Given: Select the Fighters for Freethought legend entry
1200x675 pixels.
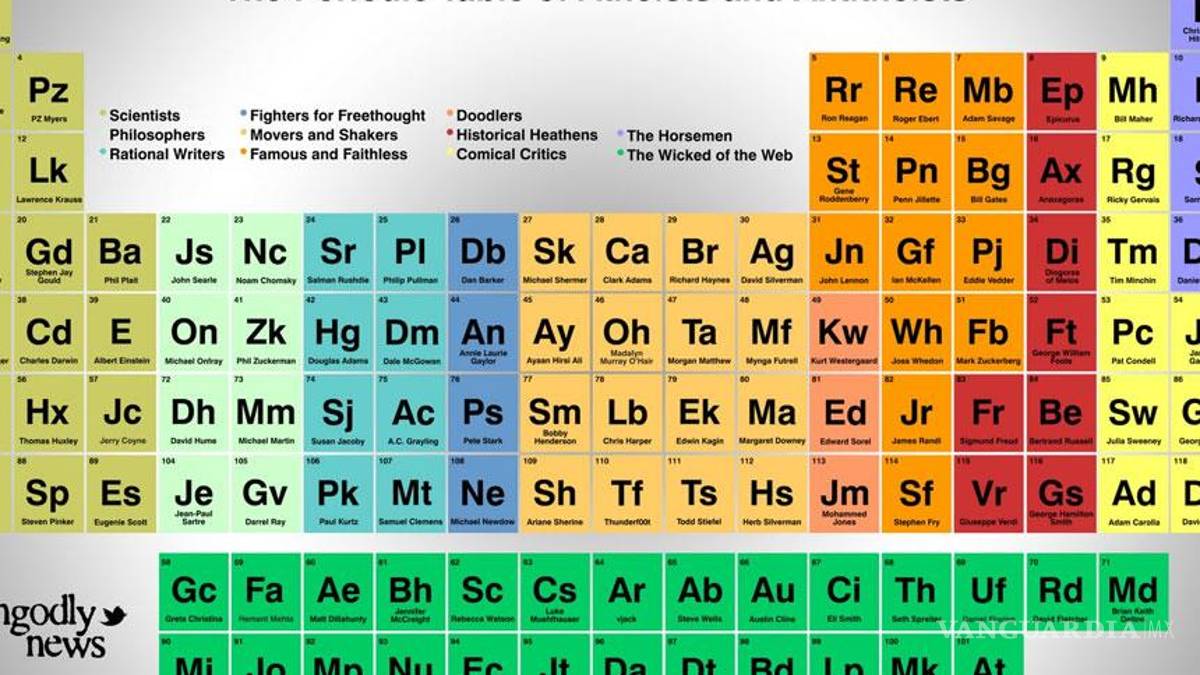Looking at the screenshot, I should coord(337,116).
